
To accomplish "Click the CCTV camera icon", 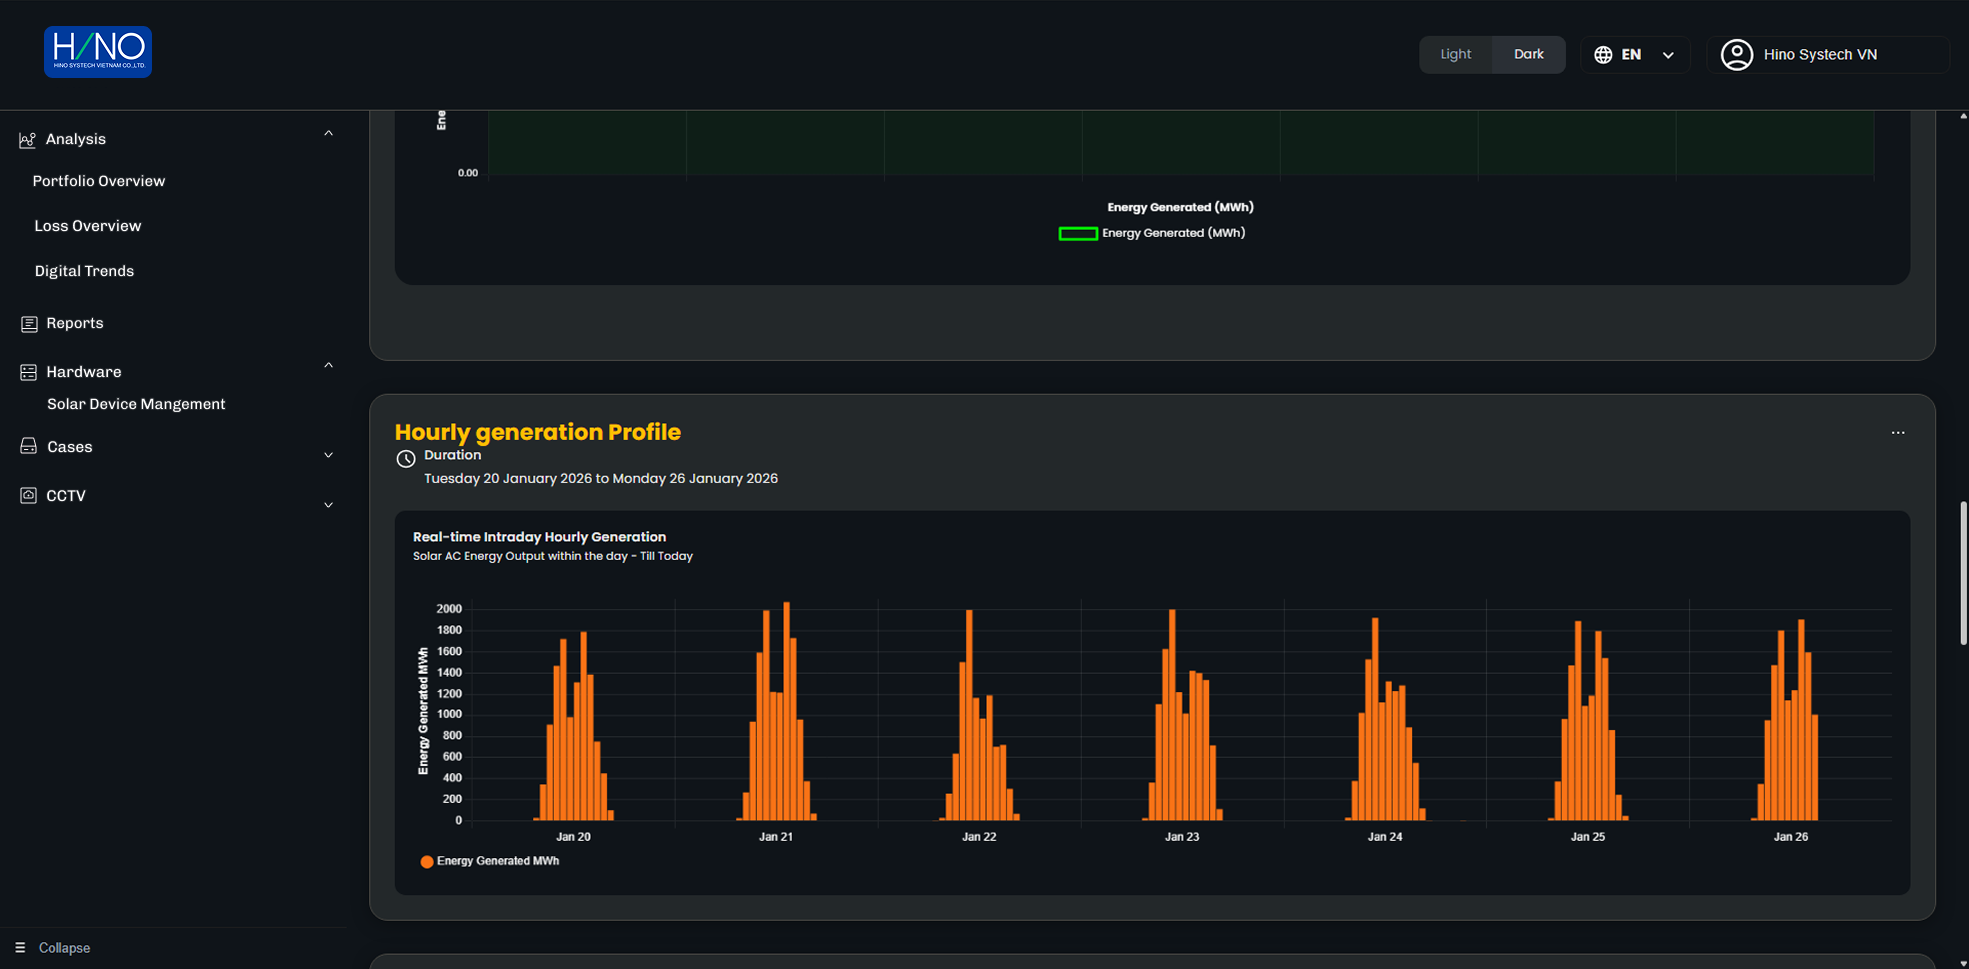I will (29, 496).
